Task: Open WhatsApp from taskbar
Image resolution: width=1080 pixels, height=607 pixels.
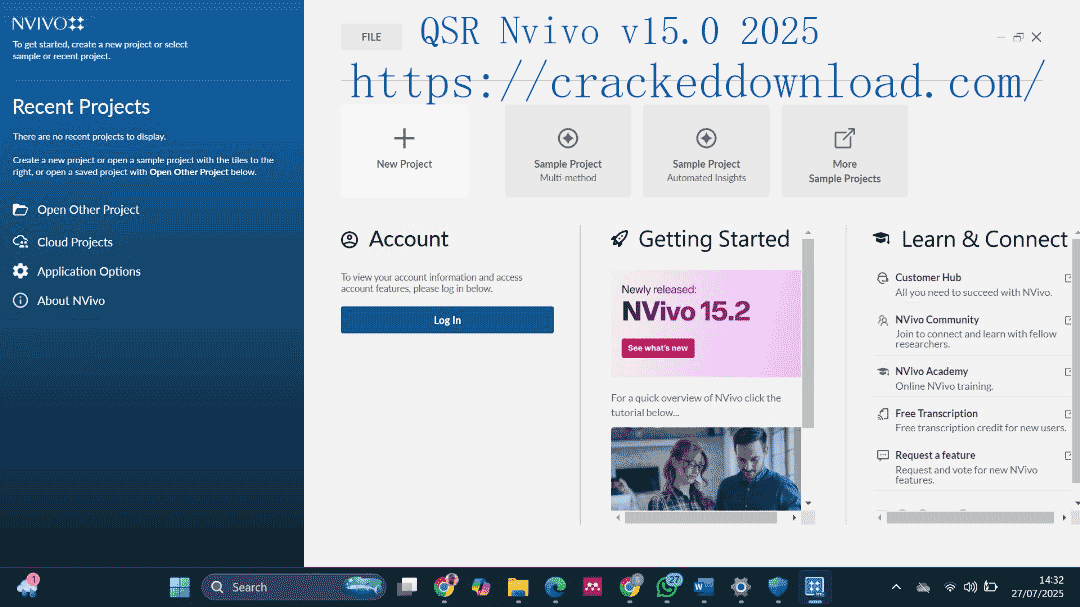Action: [x=667, y=587]
